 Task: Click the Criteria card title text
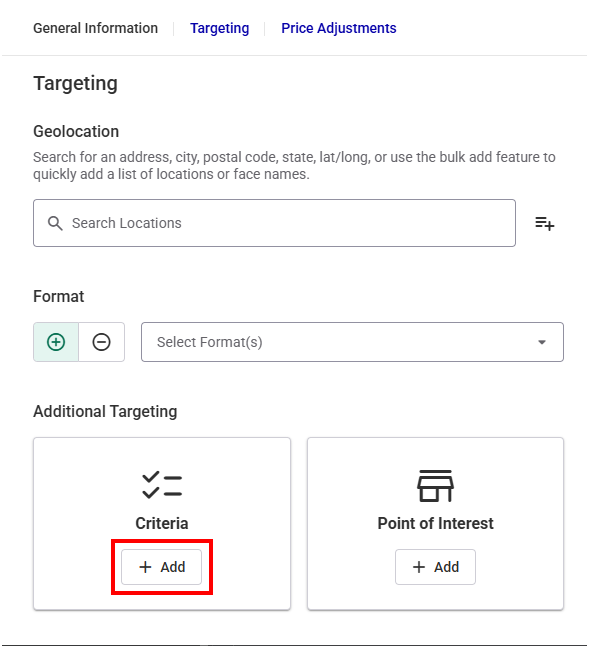click(162, 523)
